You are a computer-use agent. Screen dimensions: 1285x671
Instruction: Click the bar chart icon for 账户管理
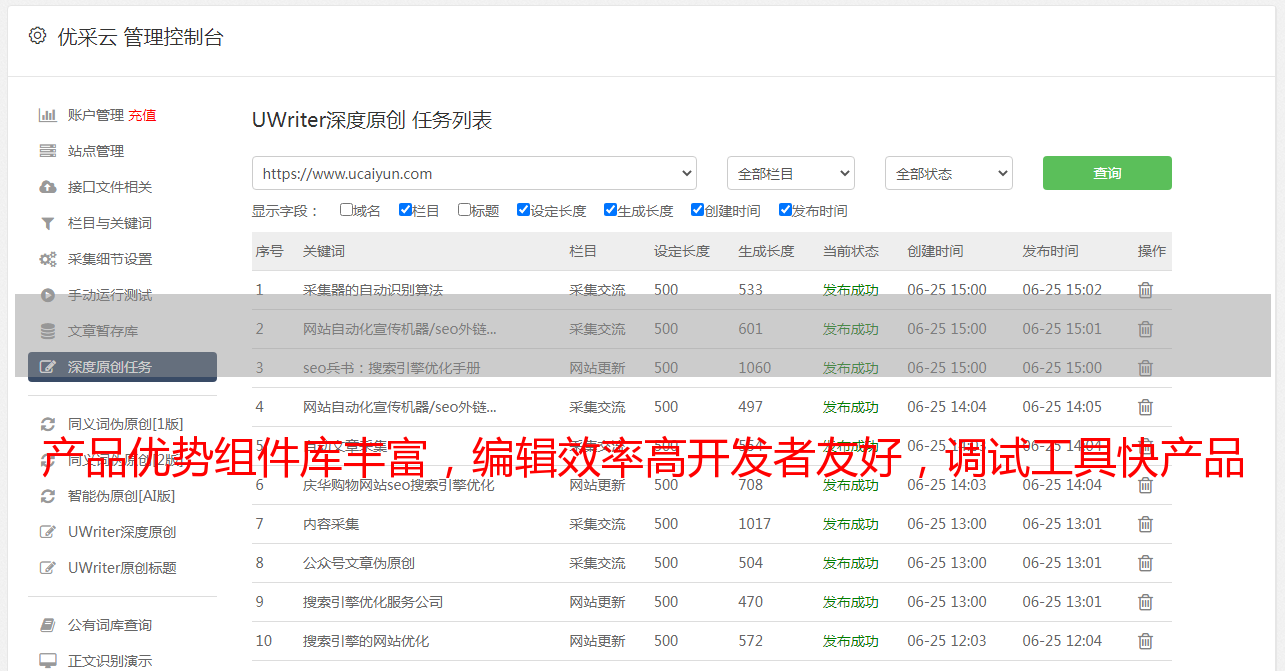pyautogui.click(x=47, y=115)
